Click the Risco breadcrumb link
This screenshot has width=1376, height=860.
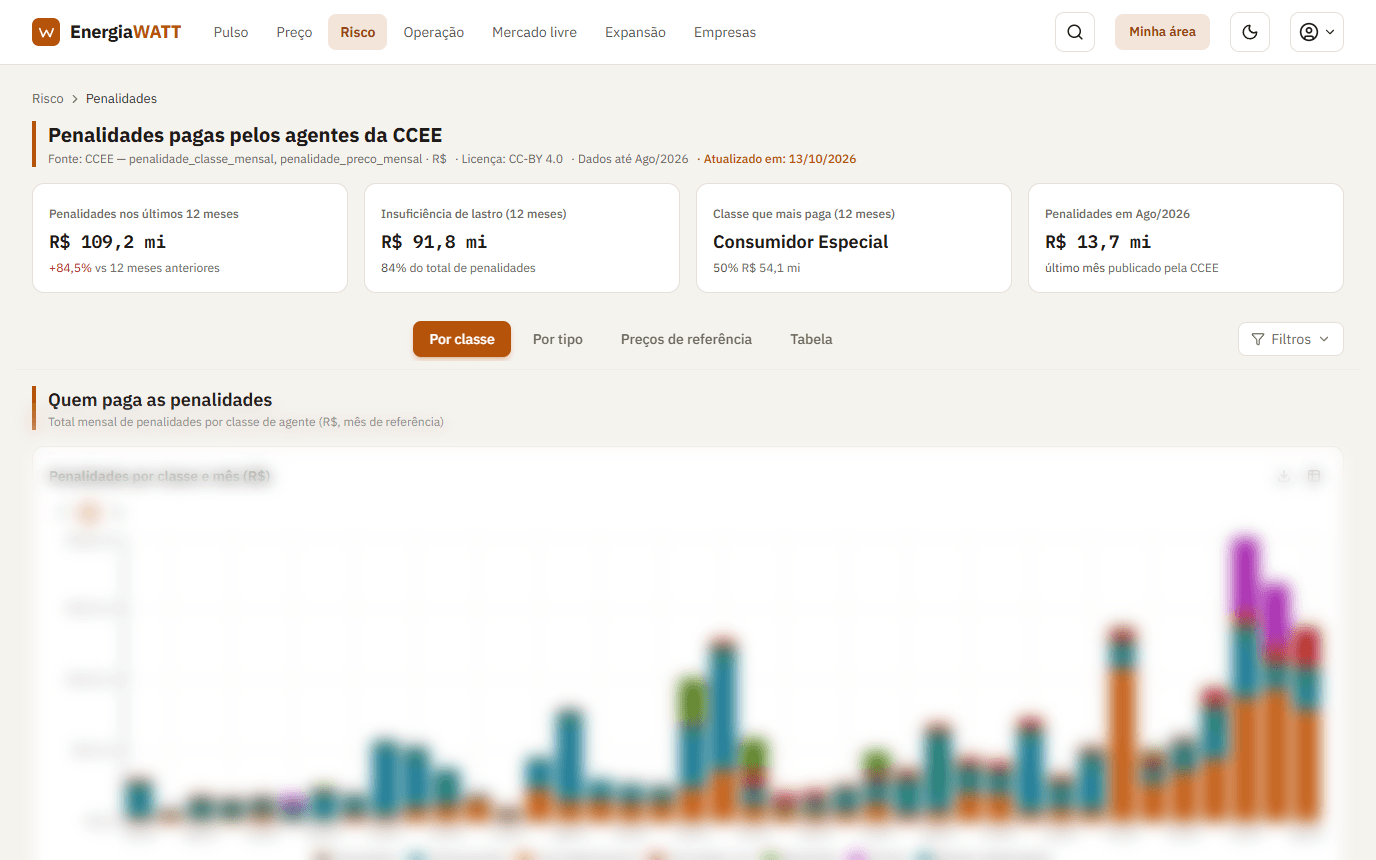click(x=48, y=99)
